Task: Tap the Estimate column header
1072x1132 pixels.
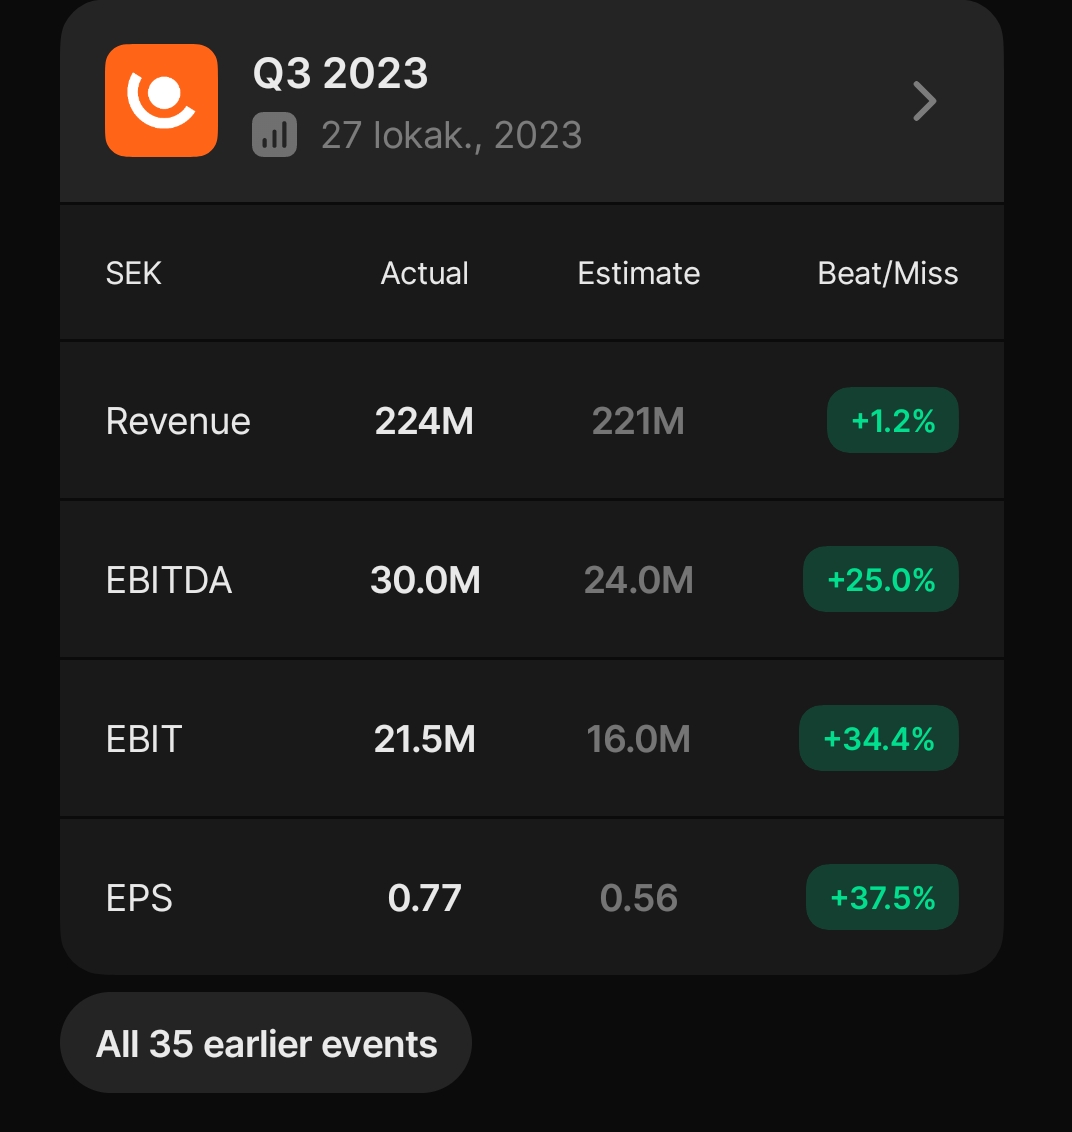Action: pyautogui.click(x=639, y=273)
